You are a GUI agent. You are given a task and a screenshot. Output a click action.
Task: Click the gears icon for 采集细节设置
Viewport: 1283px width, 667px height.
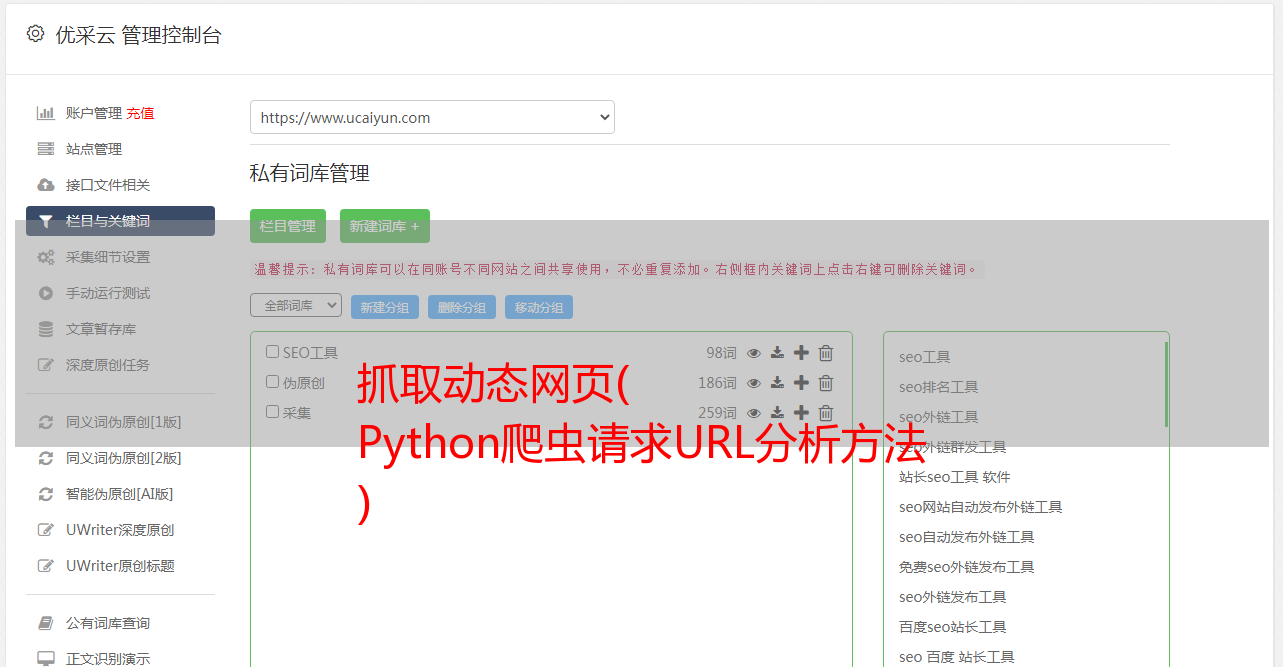click(46, 257)
